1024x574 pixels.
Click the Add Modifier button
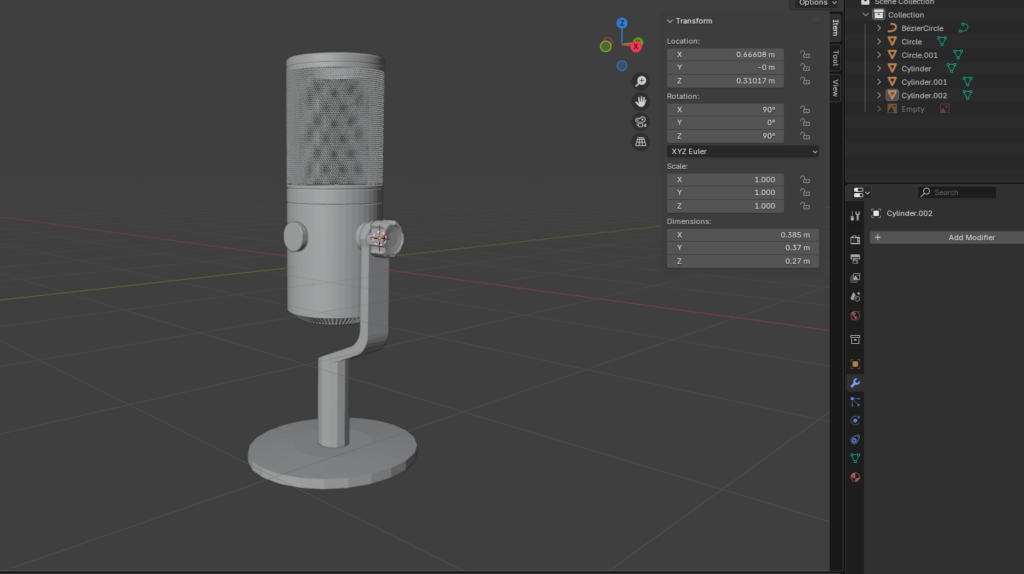[x=947, y=238]
